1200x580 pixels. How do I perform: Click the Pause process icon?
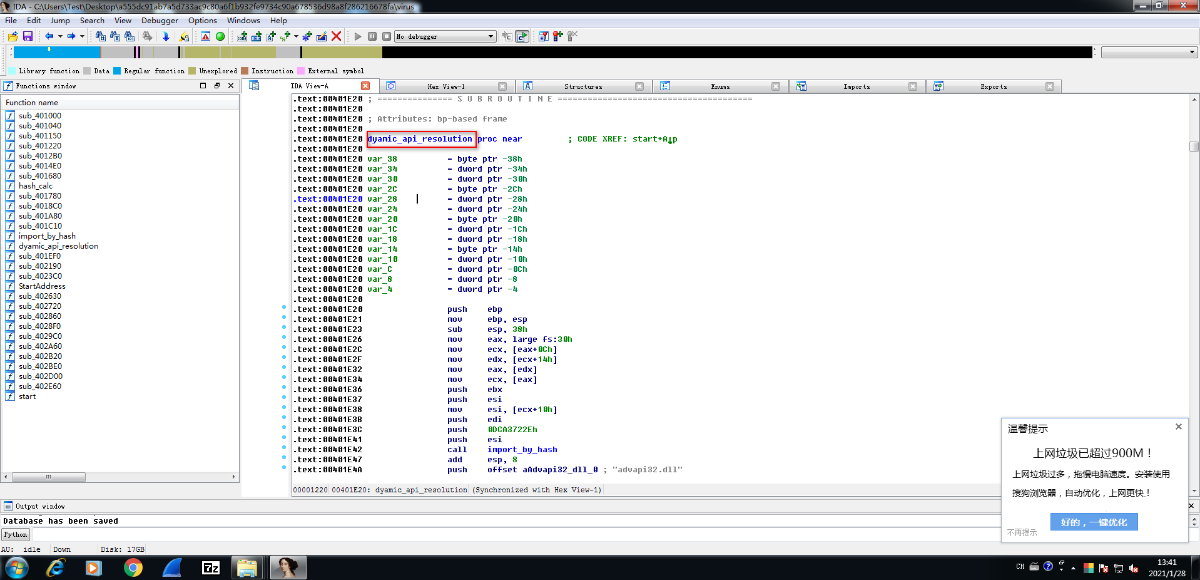pyautogui.click(x=372, y=36)
